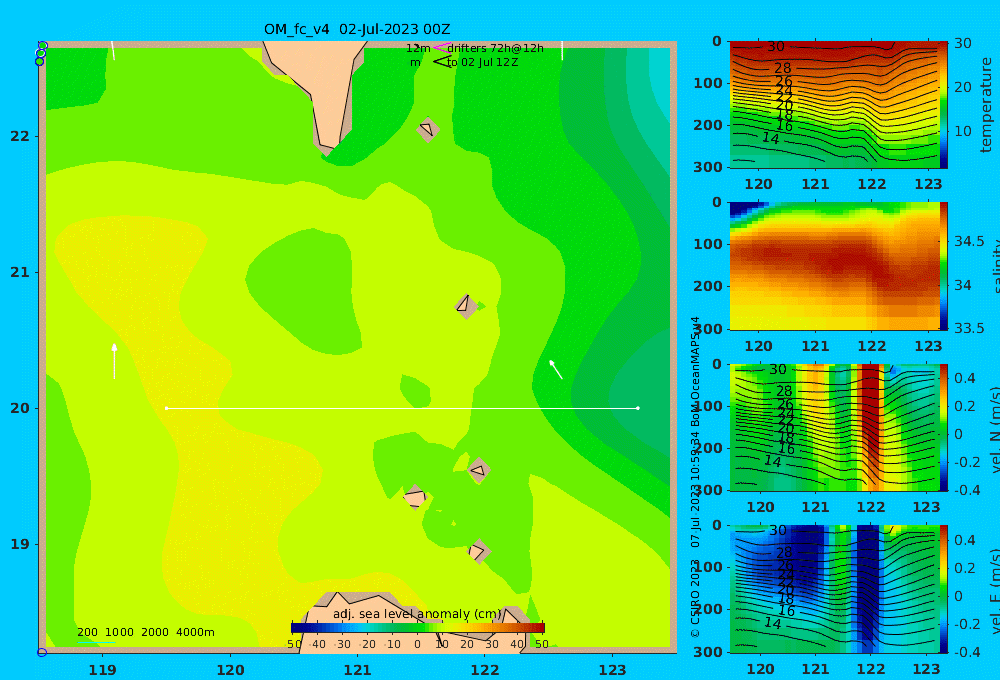Click the 'to 02 Jul 12Z' legend text
Image resolution: width=1000 pixels, height=680 pixels.
(x=483, y=63)
